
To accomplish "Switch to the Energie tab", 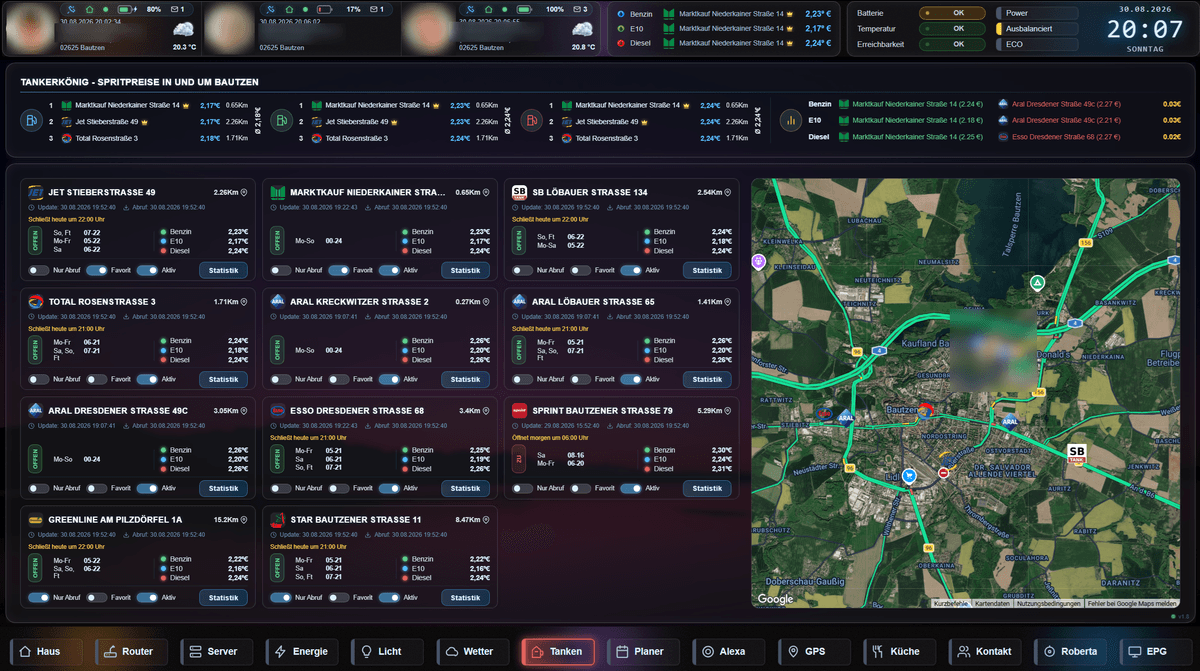I will click(303, 651).
